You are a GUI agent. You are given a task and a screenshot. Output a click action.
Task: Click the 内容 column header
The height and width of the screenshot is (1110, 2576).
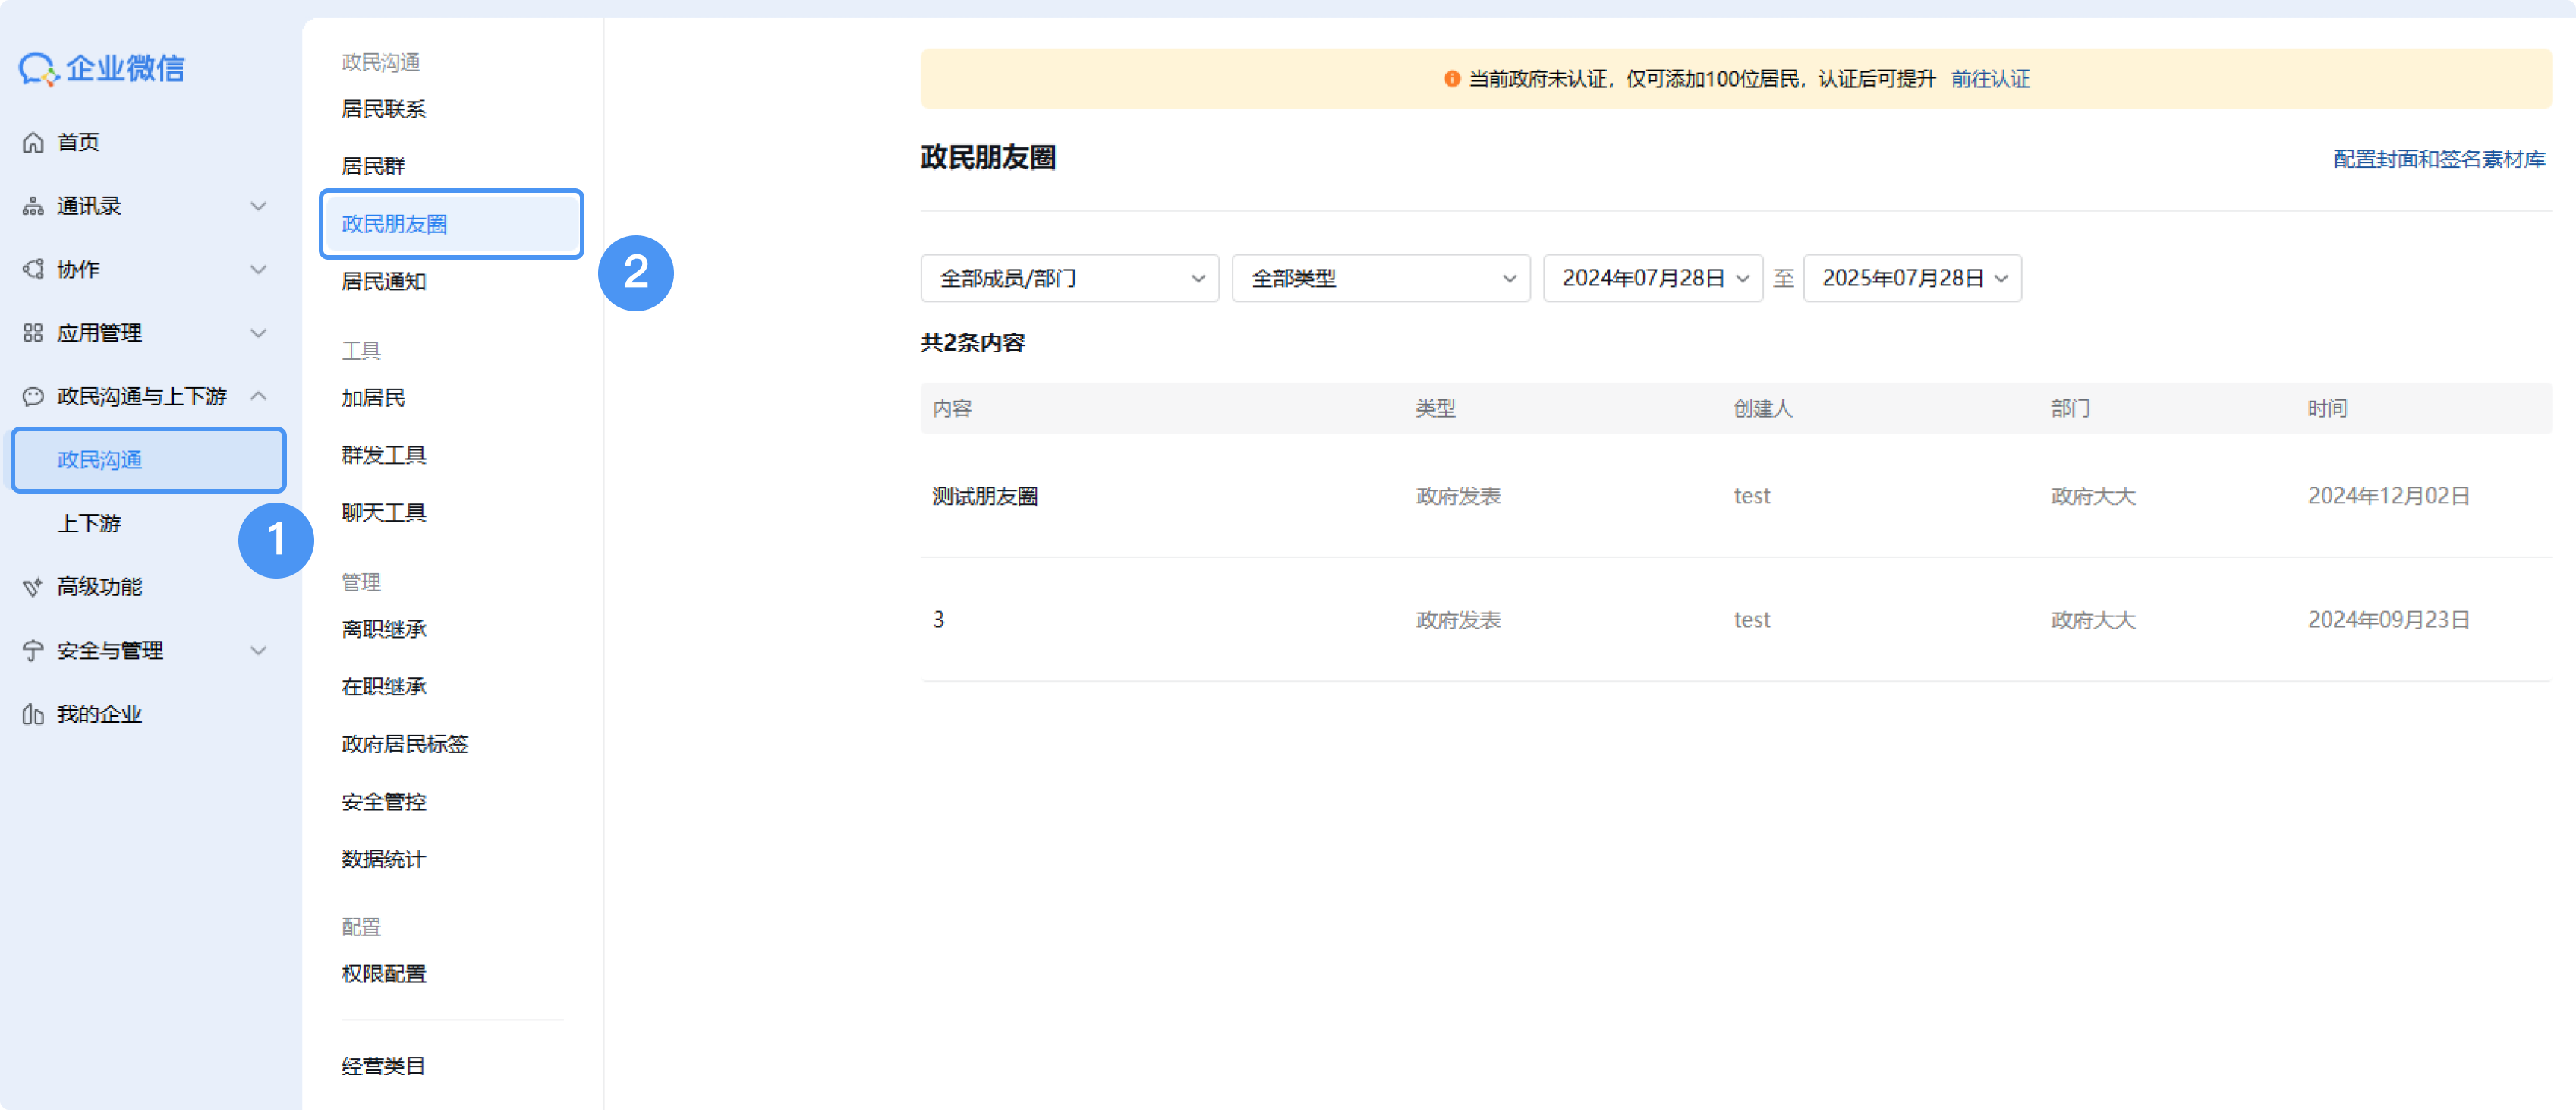[x=952, y=408]
